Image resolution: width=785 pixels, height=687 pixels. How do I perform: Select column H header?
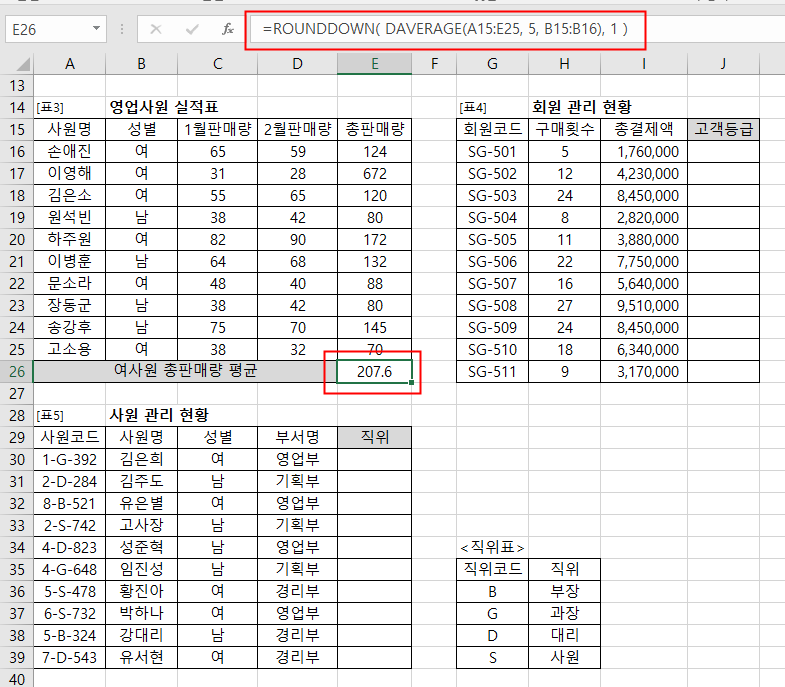click(565, 64)
